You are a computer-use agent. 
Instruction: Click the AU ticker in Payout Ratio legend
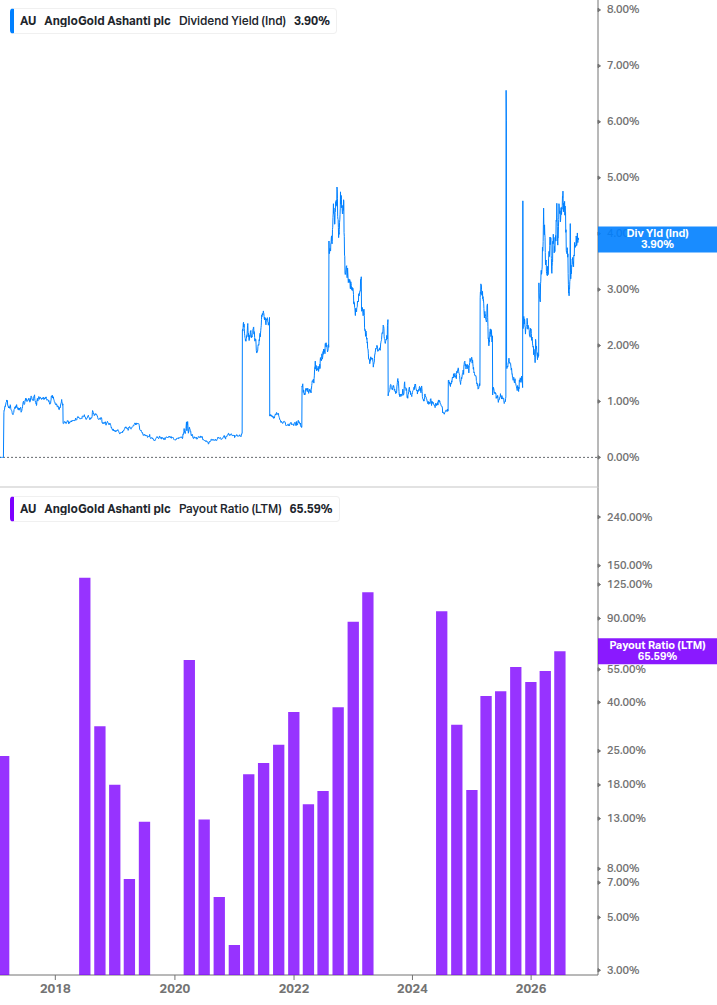(28, 509)
